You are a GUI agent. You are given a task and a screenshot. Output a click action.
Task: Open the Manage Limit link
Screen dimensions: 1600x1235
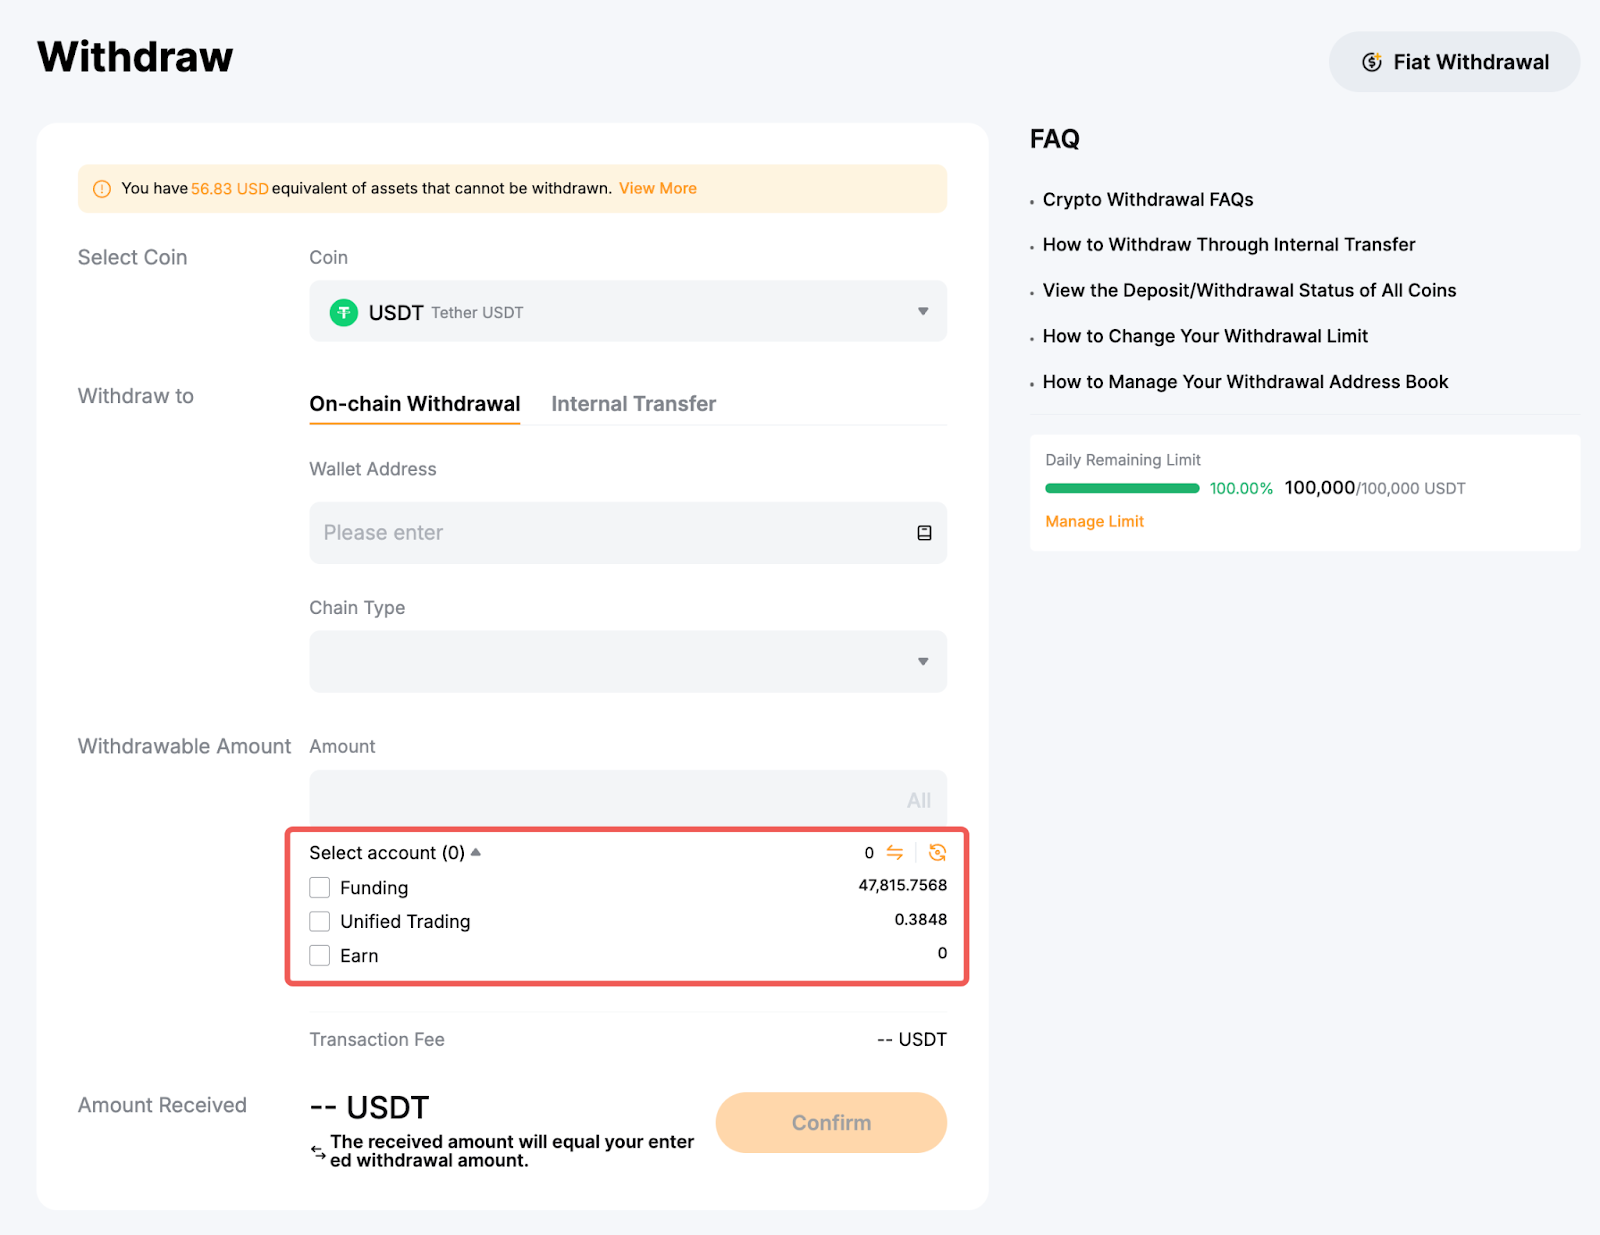tap(1094, 521)
